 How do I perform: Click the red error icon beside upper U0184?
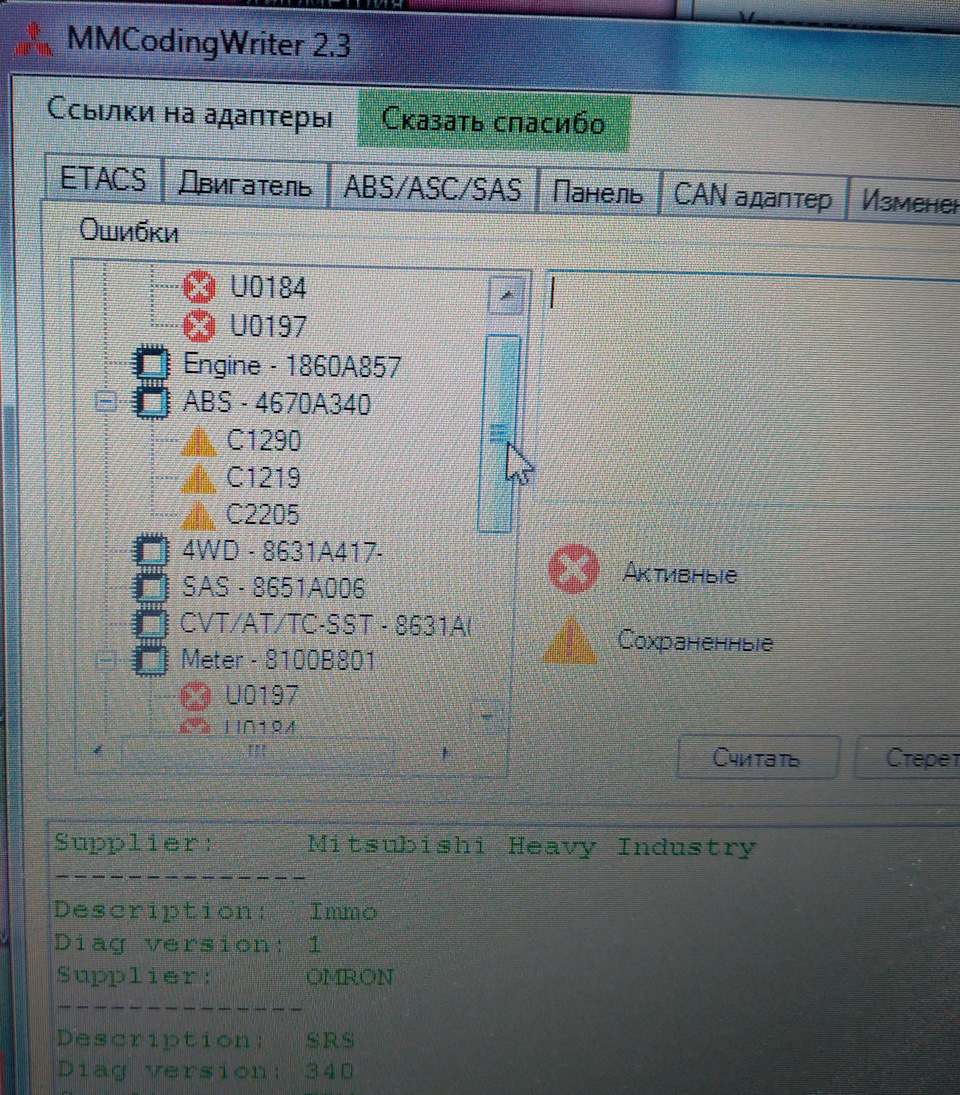[199, 287]
